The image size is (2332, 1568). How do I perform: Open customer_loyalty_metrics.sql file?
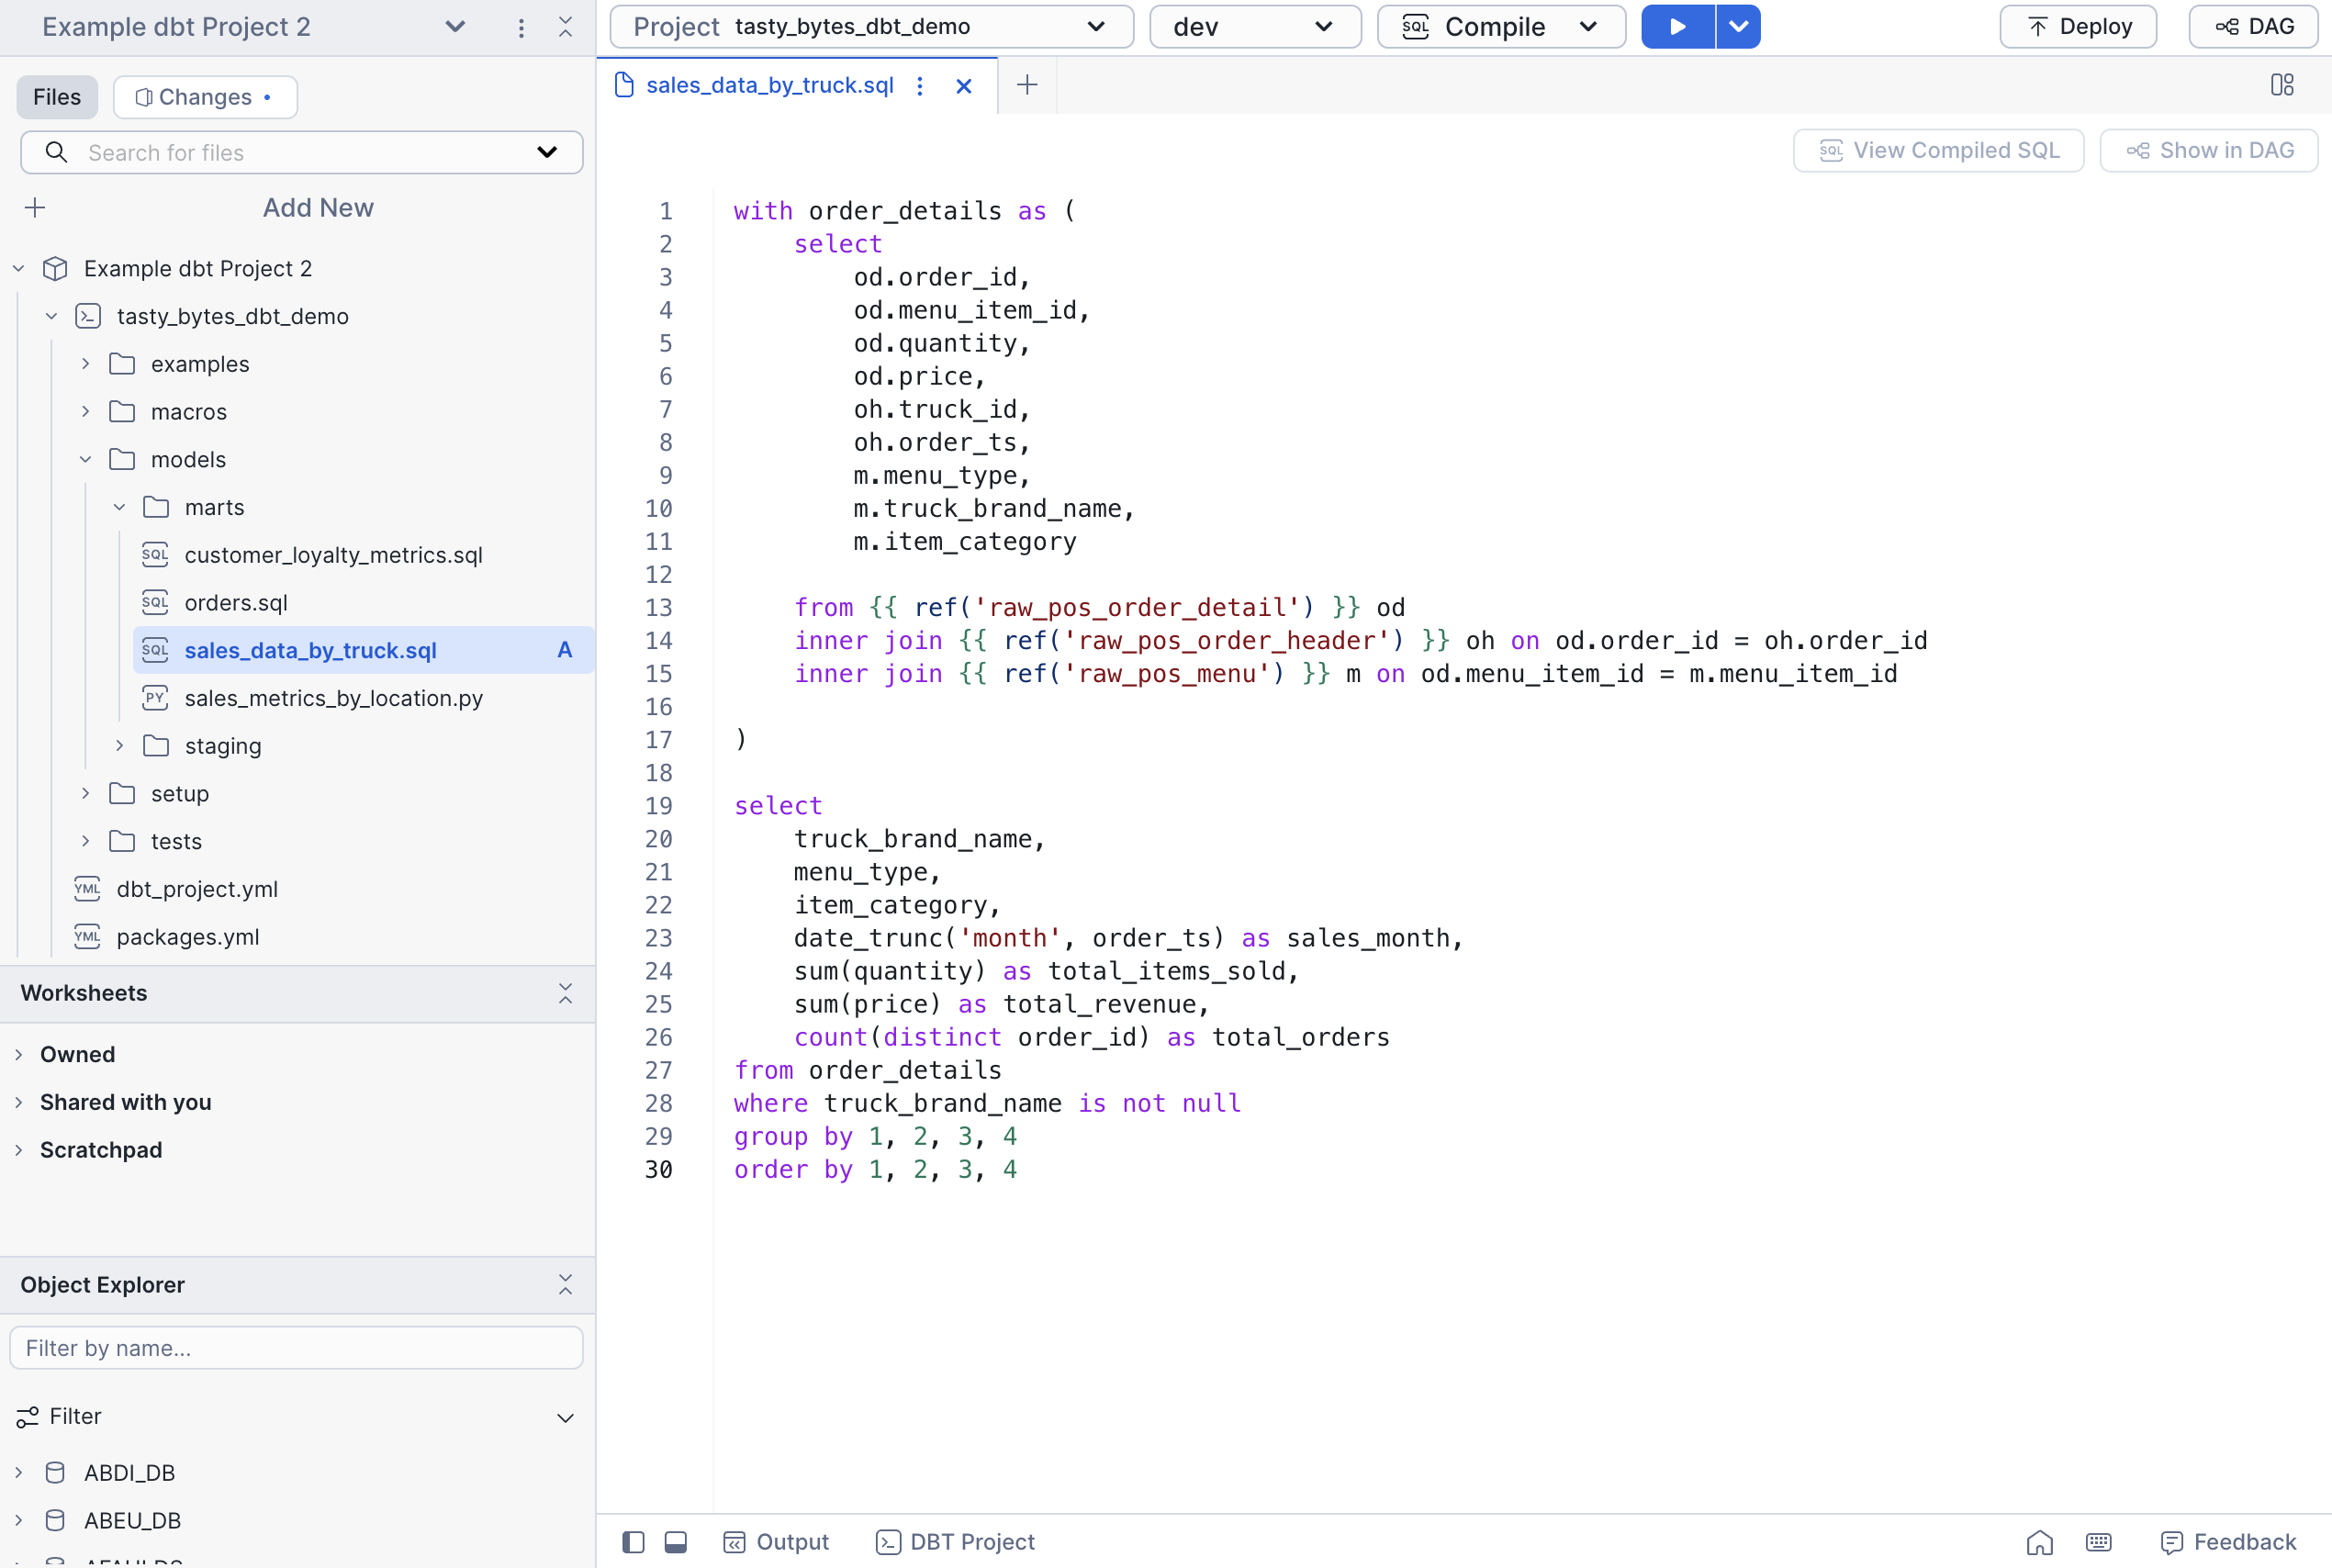[x=333, y=555]
